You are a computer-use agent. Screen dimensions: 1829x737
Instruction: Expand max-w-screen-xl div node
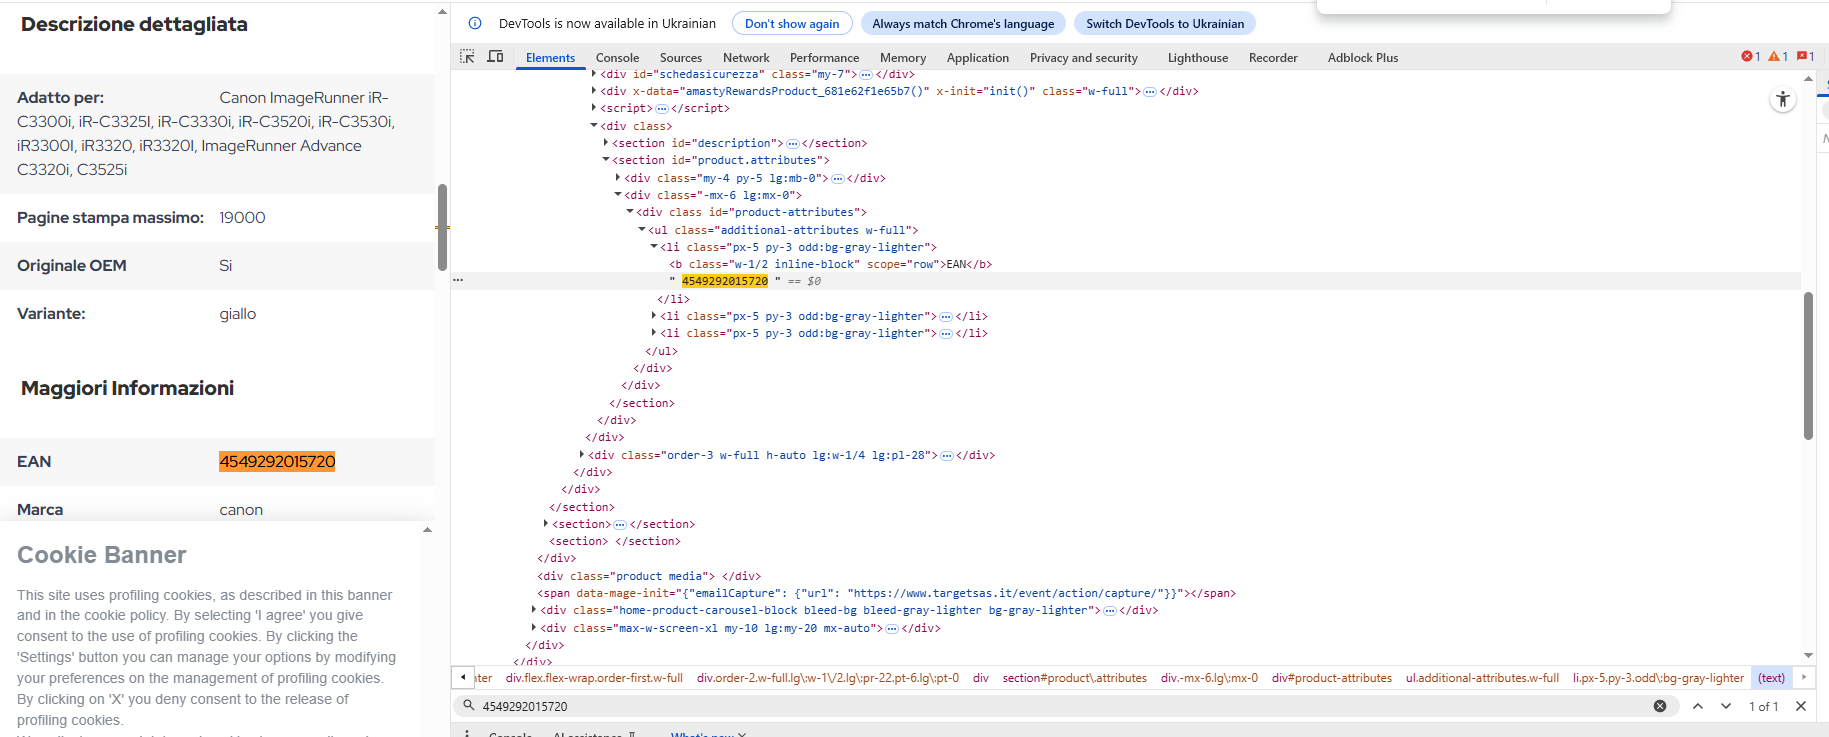[534, 628]
